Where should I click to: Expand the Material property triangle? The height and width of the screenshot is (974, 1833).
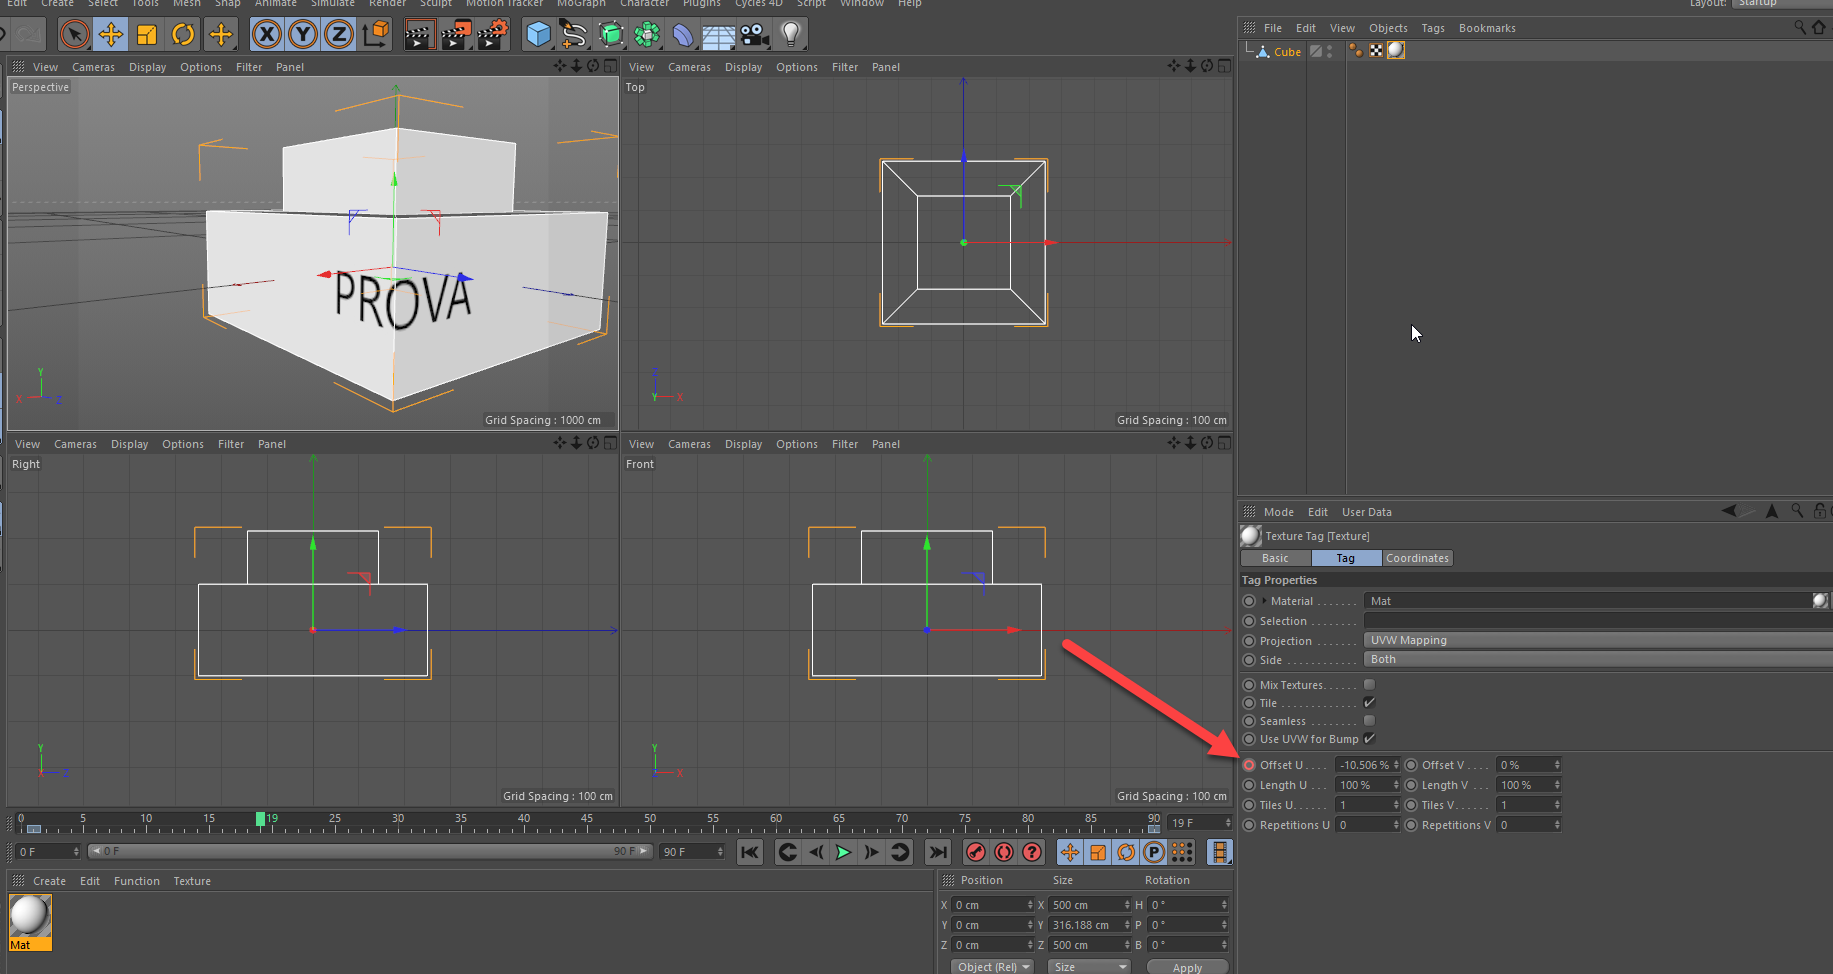click(1264, 601)
